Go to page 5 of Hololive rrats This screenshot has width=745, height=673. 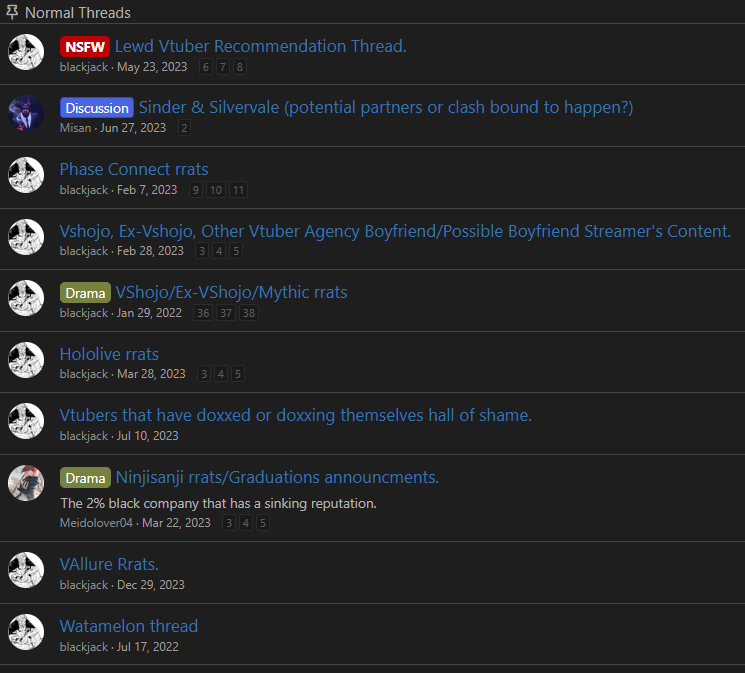(x=238, y=374)
